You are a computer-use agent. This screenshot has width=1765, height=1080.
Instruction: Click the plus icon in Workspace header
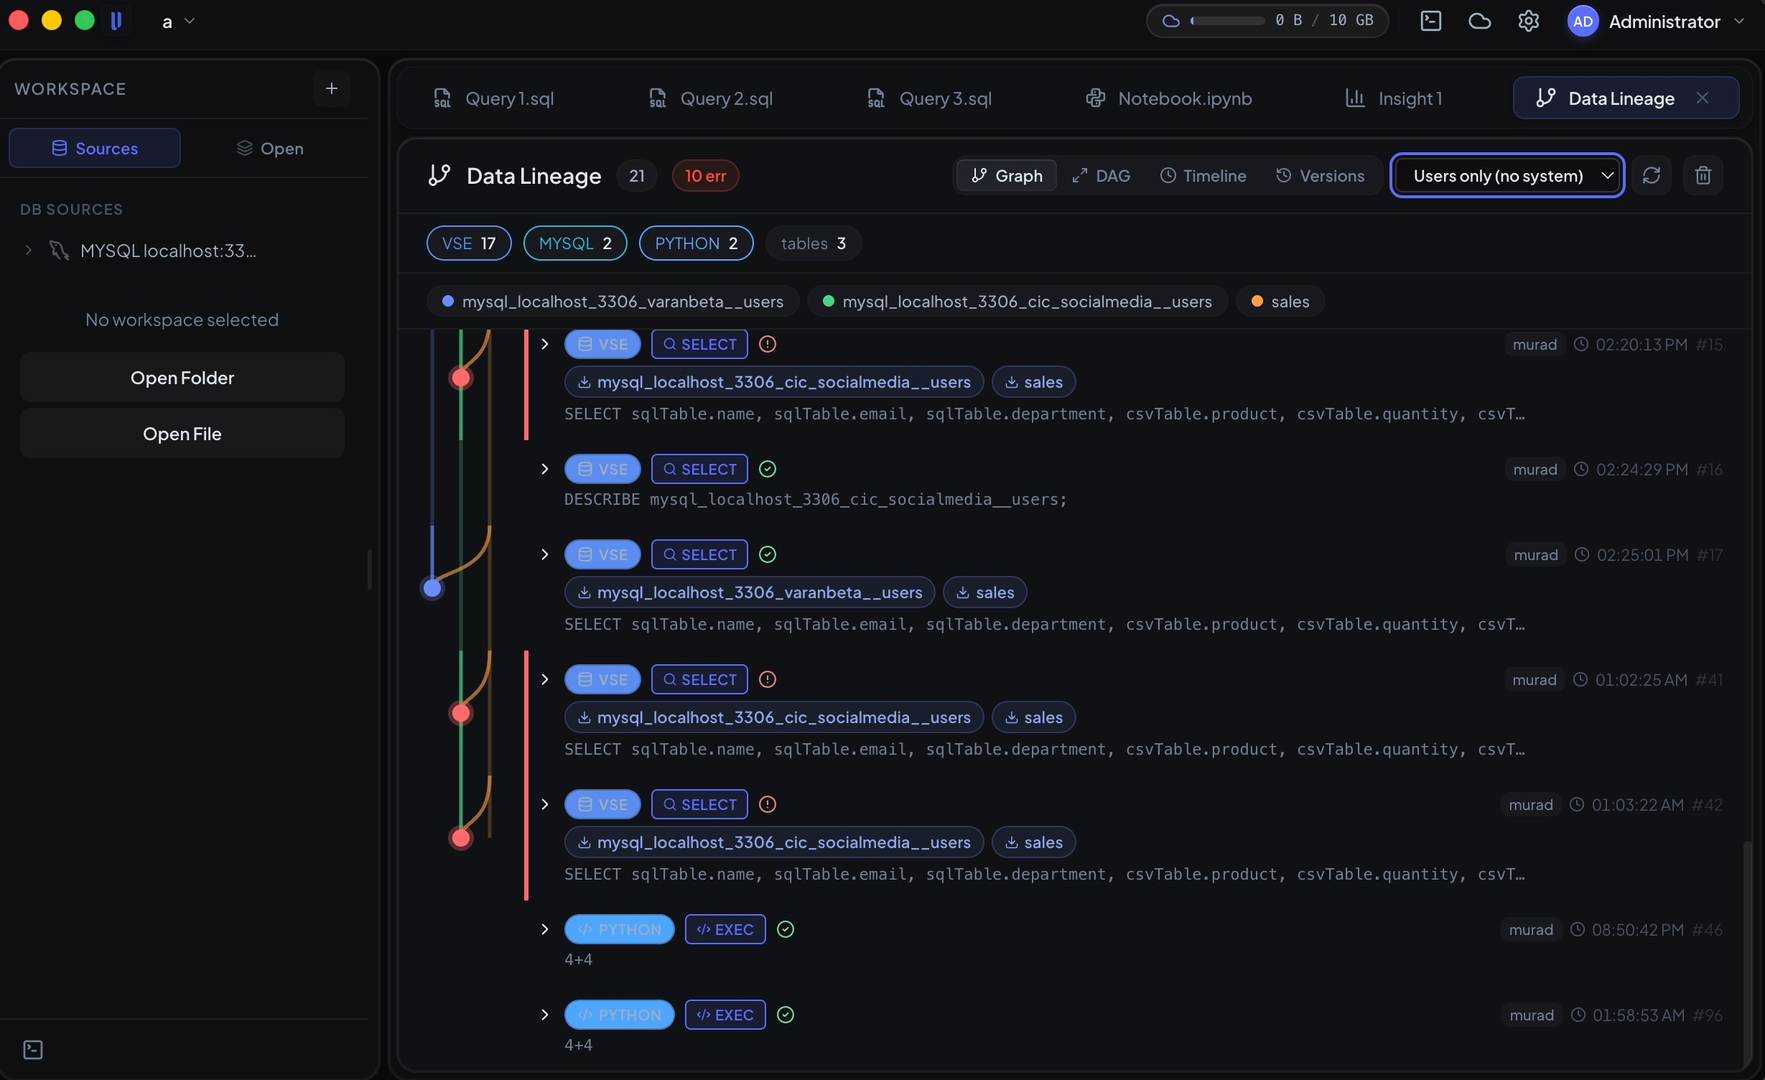click(331, 88)
